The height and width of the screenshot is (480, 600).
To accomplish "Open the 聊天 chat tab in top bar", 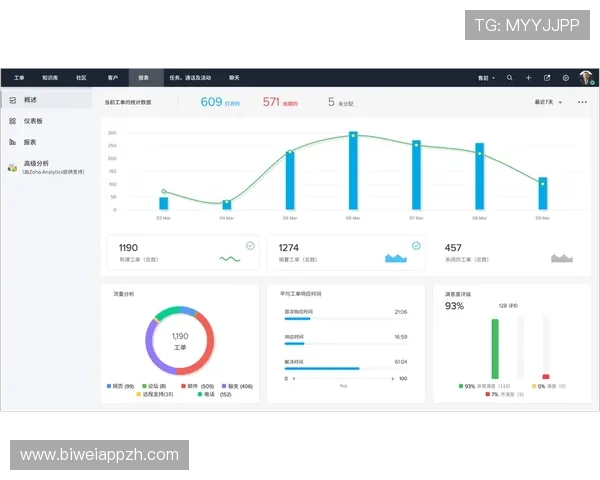I will click(234, 78).
